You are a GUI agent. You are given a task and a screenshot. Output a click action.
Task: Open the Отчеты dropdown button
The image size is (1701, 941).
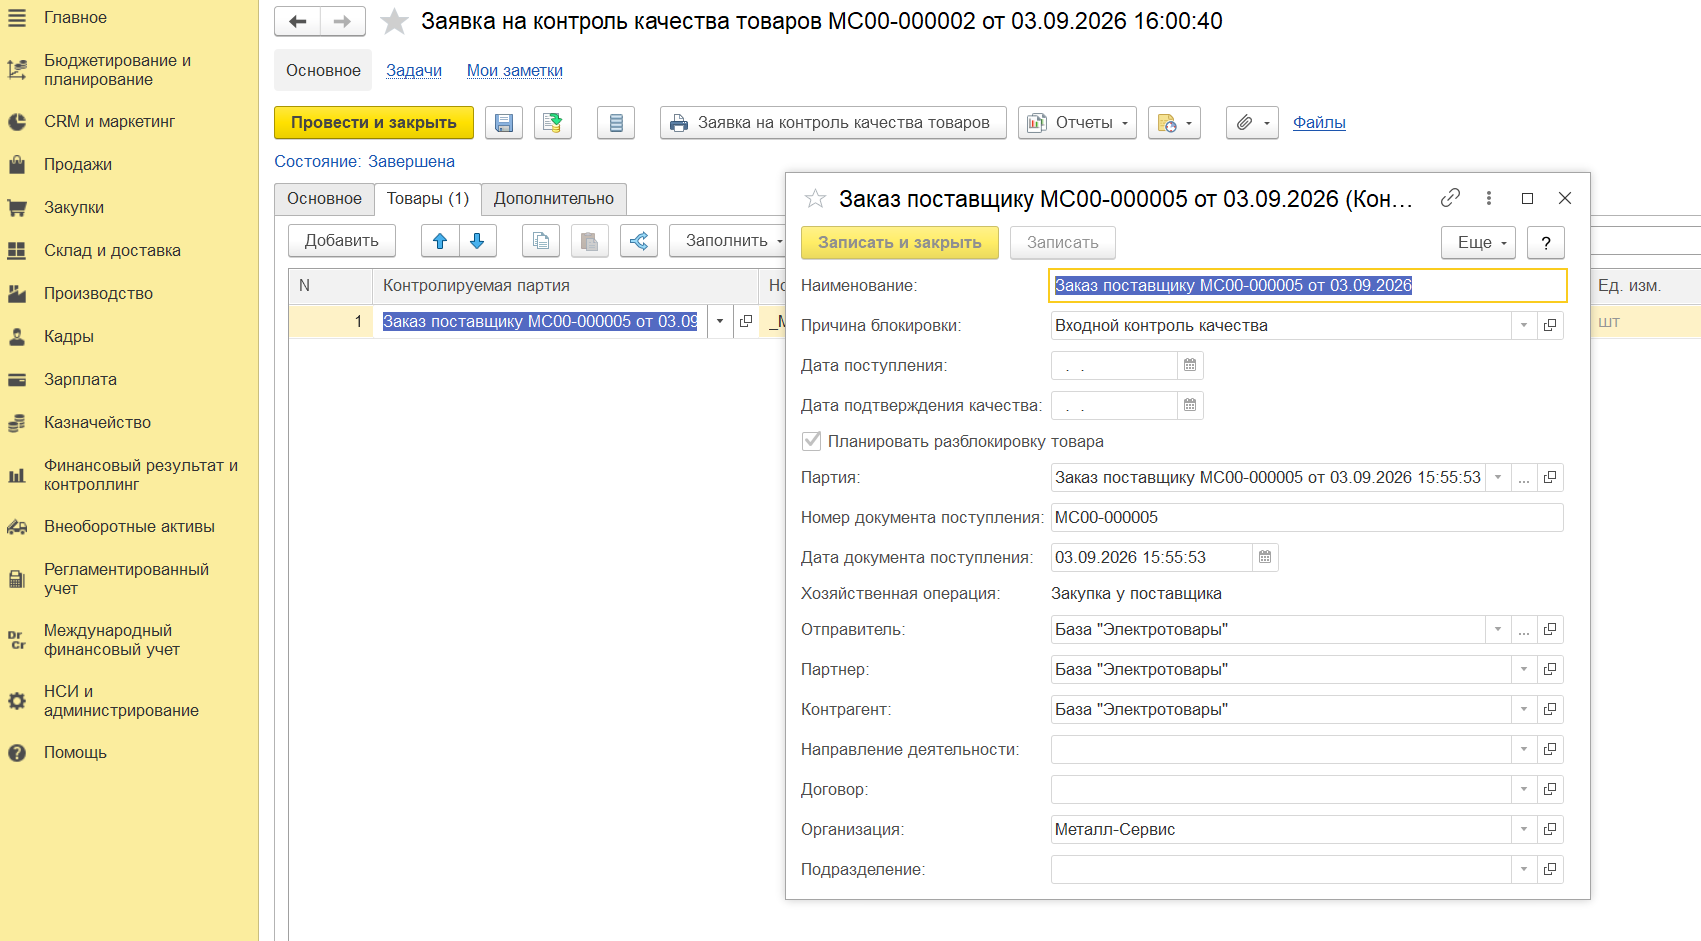tap(1077, 123)
